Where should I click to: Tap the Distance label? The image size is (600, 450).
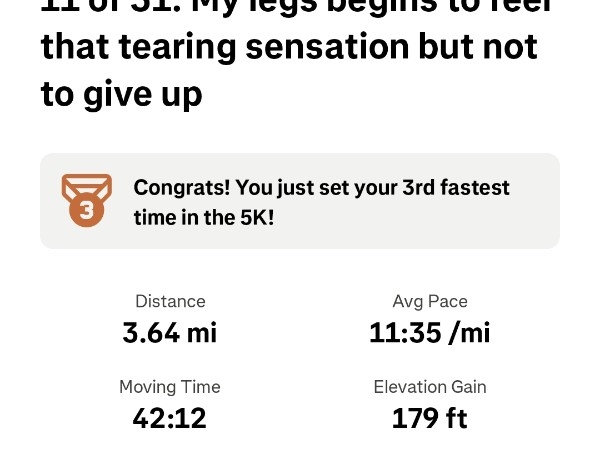click(x=170, y=301)
